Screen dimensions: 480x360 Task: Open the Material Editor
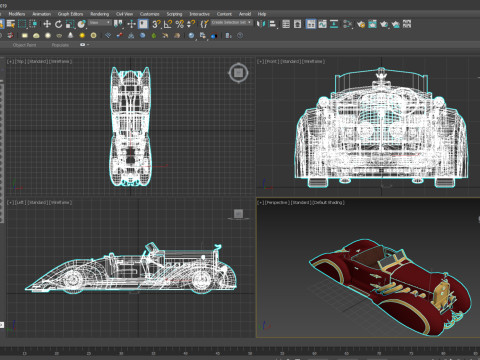tap(347, 24)
